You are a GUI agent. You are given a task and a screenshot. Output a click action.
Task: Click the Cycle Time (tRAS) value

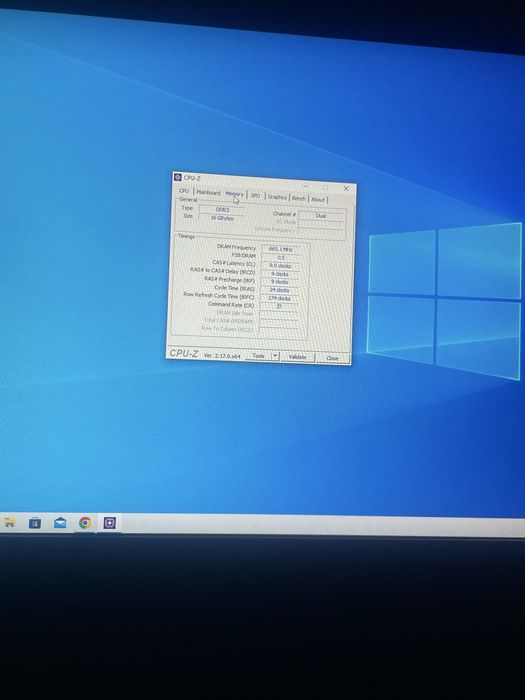pyautogui.click(x=279, y=290)
